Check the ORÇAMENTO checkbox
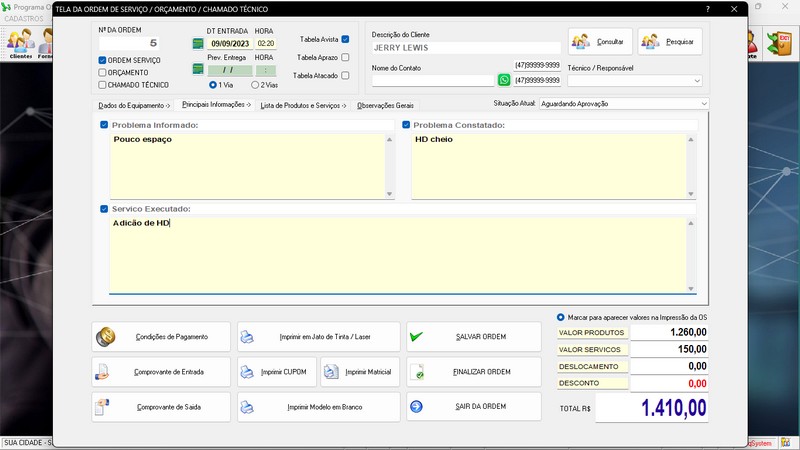800x450 pixels. pos(102,72)
